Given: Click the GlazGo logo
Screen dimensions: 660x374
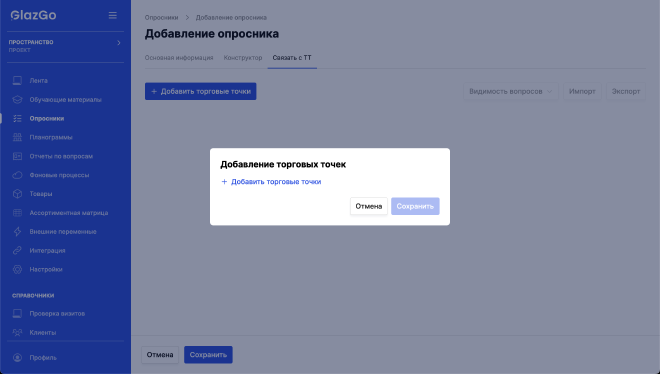Looking at the screenshot, I should (33, 15).
